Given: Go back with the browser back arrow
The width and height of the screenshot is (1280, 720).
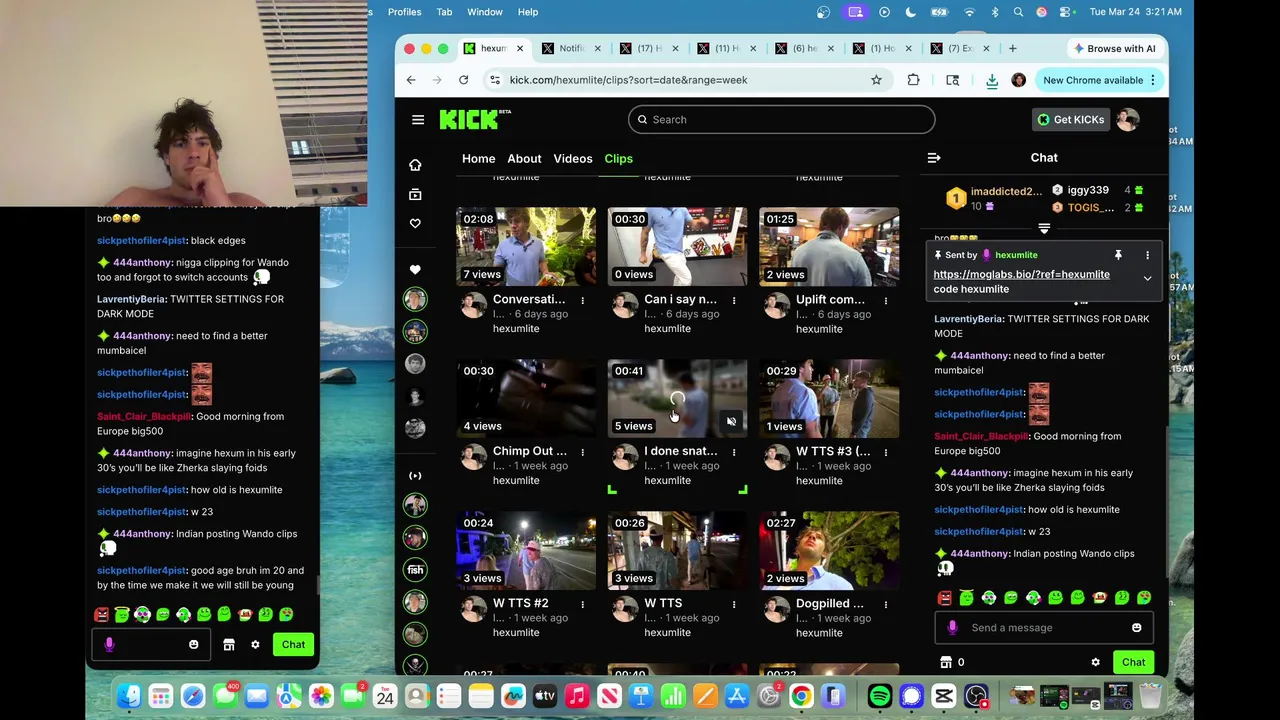Looking at the screenshot, I should [x=411, y=80].
